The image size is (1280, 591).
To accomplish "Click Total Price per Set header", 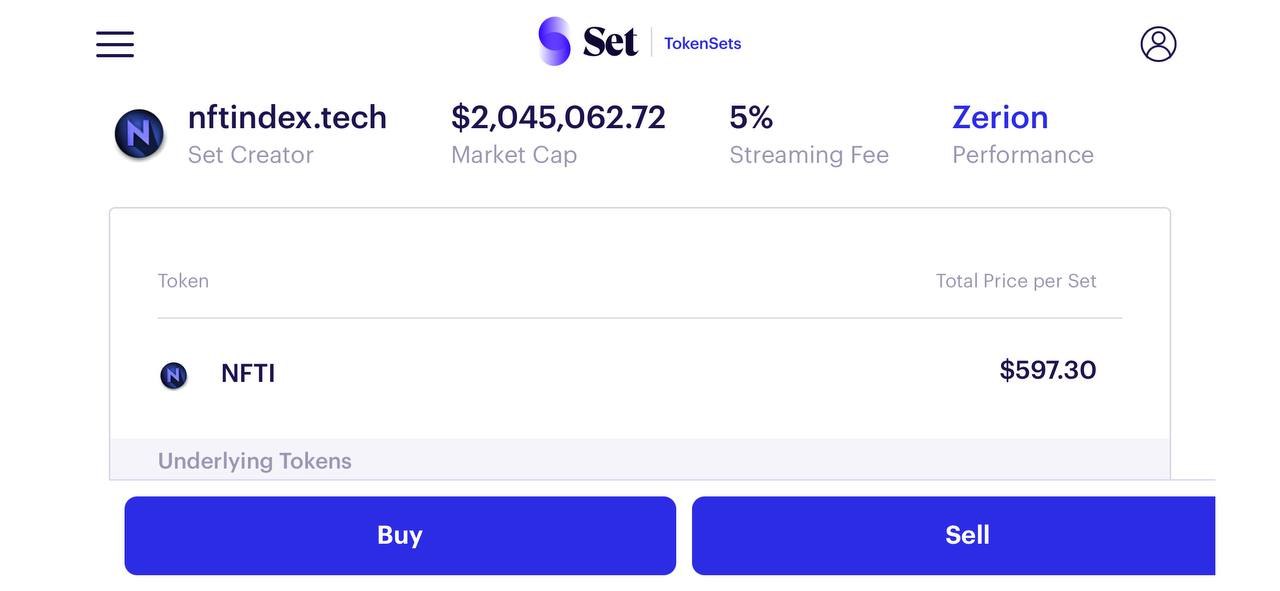I will click(x=1016, y=281).
